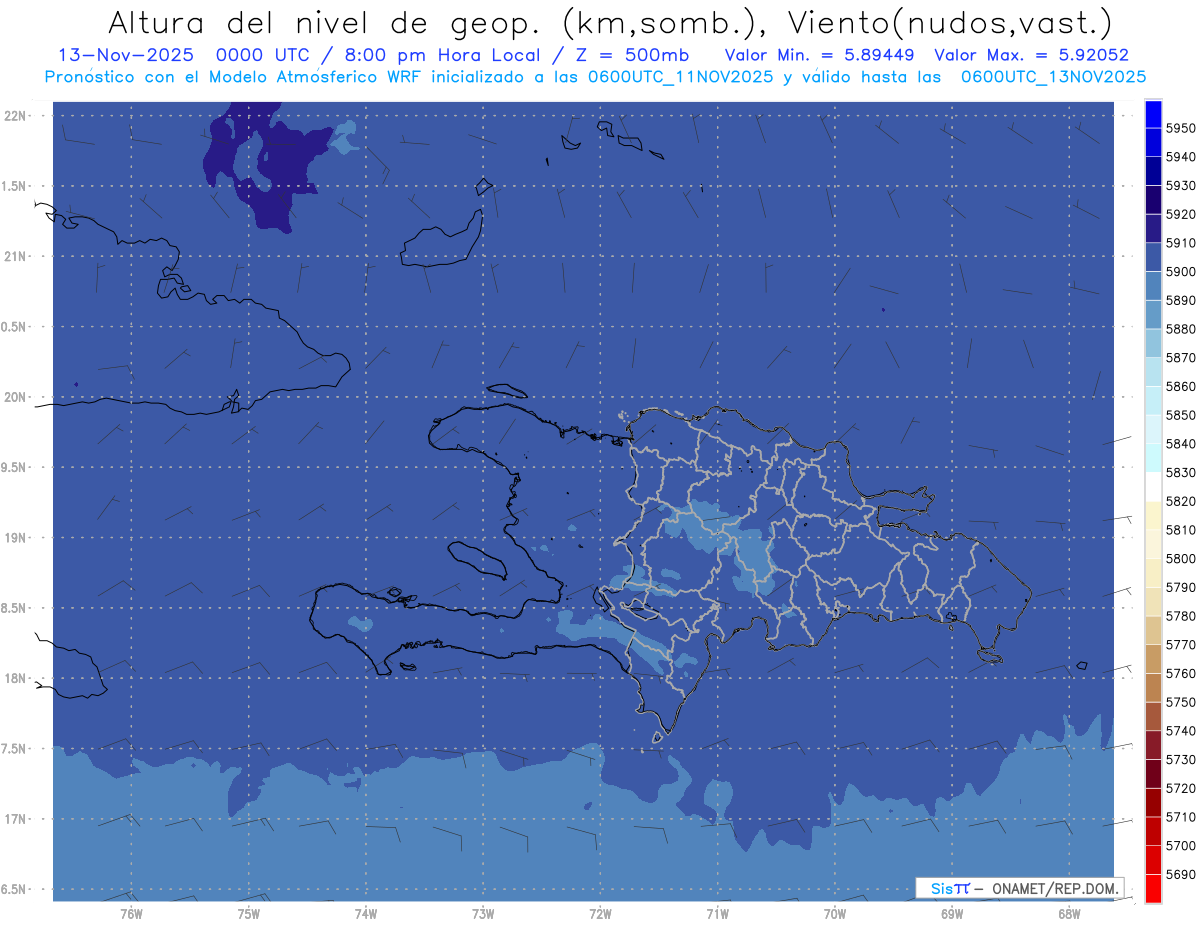Click the colorbar label 5690
The image size is (1200, 927).
coord(1181,874)
